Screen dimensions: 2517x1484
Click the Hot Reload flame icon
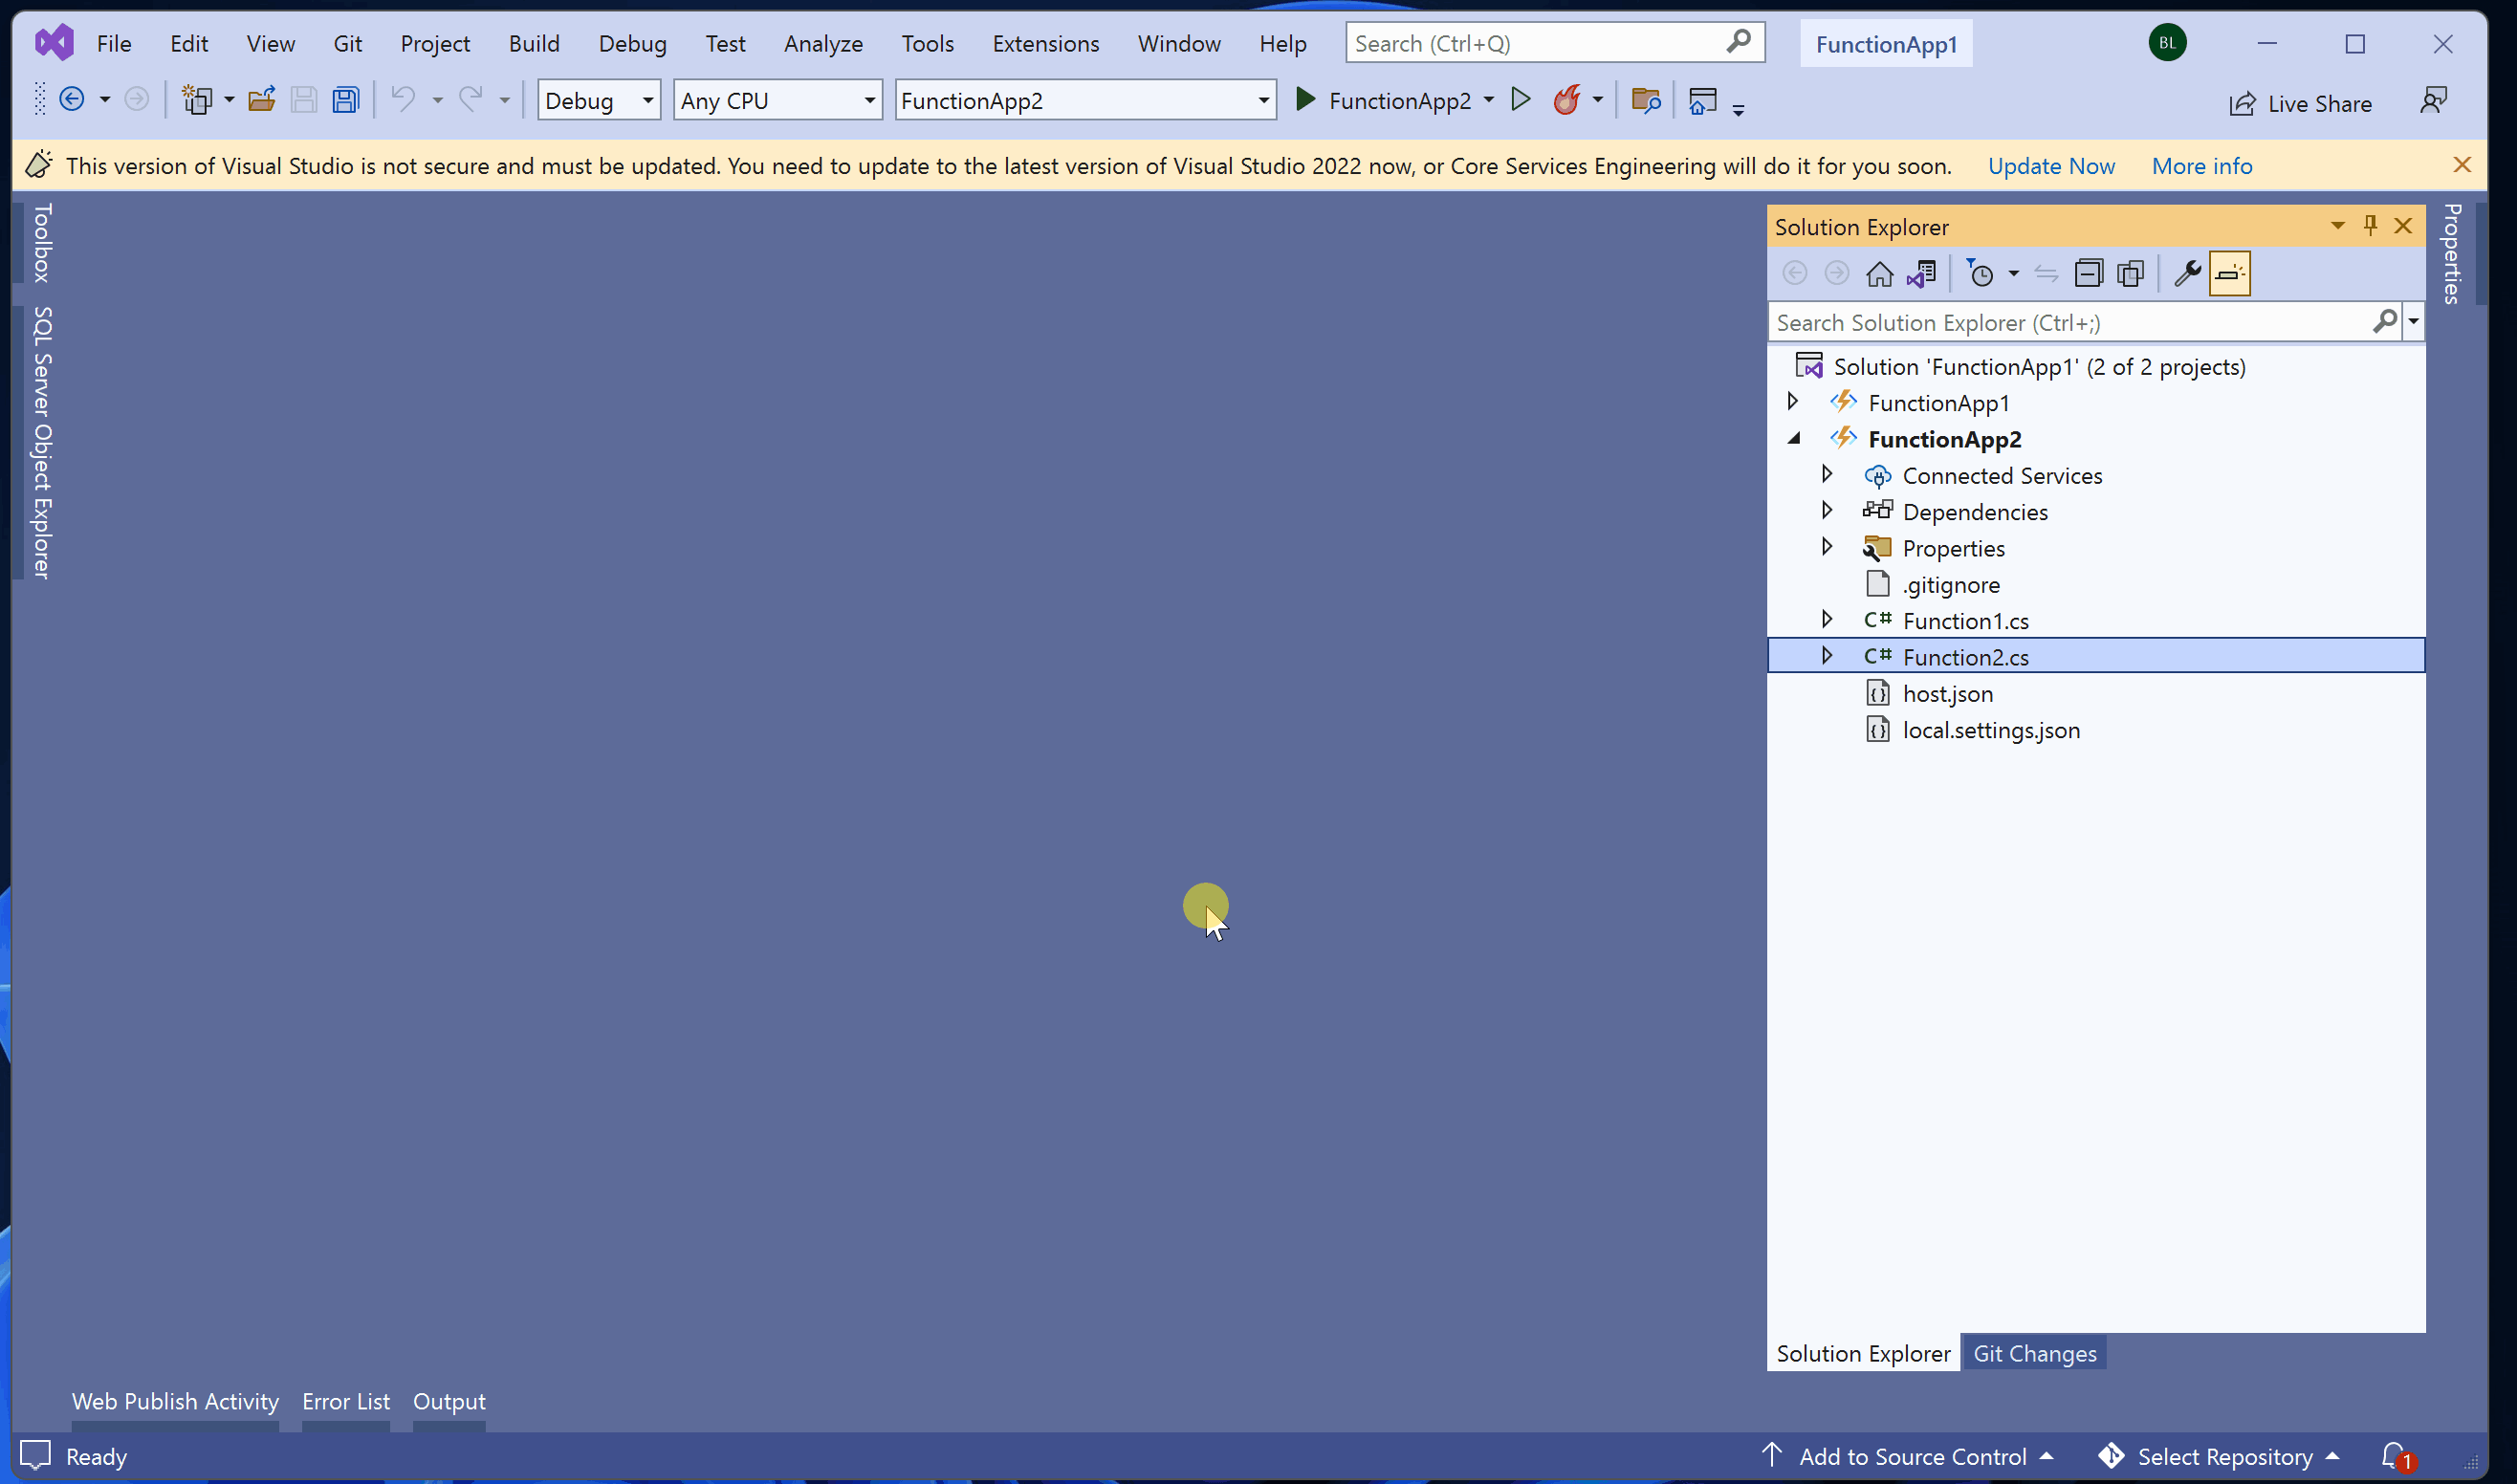[x=1566, y=100]
